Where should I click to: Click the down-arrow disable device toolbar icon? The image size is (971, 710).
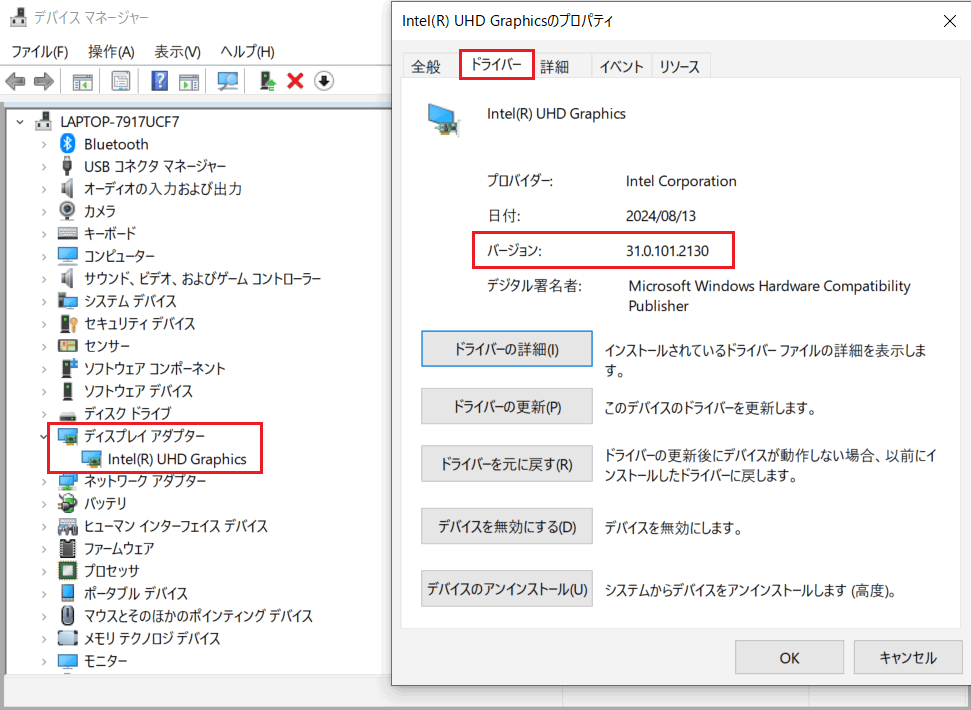[324, 81]
